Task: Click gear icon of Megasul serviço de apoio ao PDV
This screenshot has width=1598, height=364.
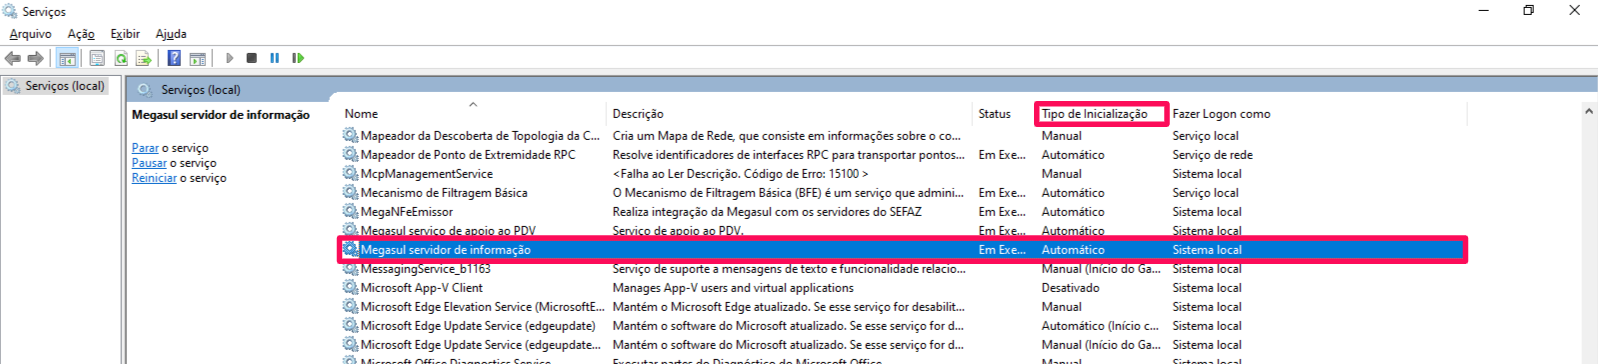Action: [350, 230]
